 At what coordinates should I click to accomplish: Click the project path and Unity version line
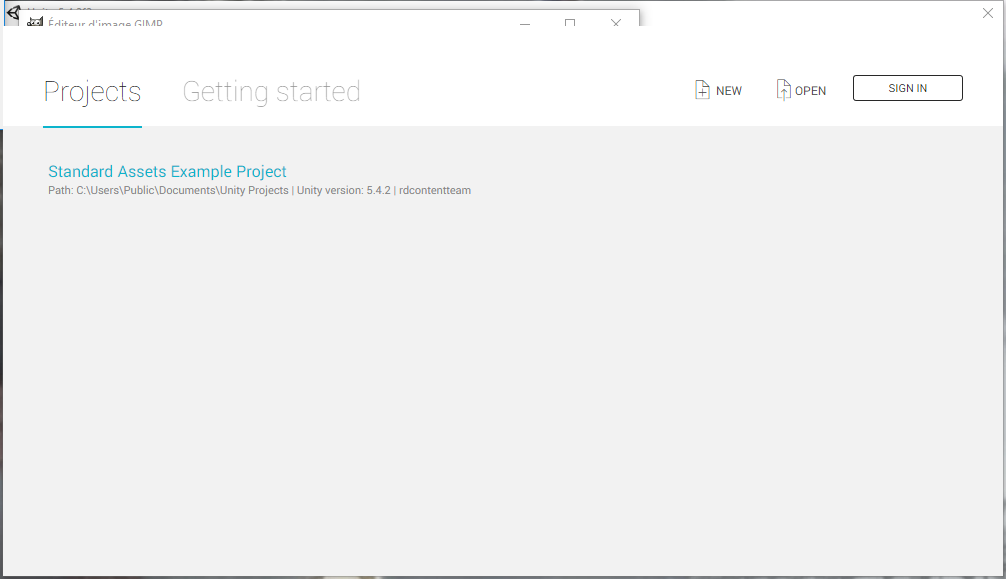tap(259, 190)
